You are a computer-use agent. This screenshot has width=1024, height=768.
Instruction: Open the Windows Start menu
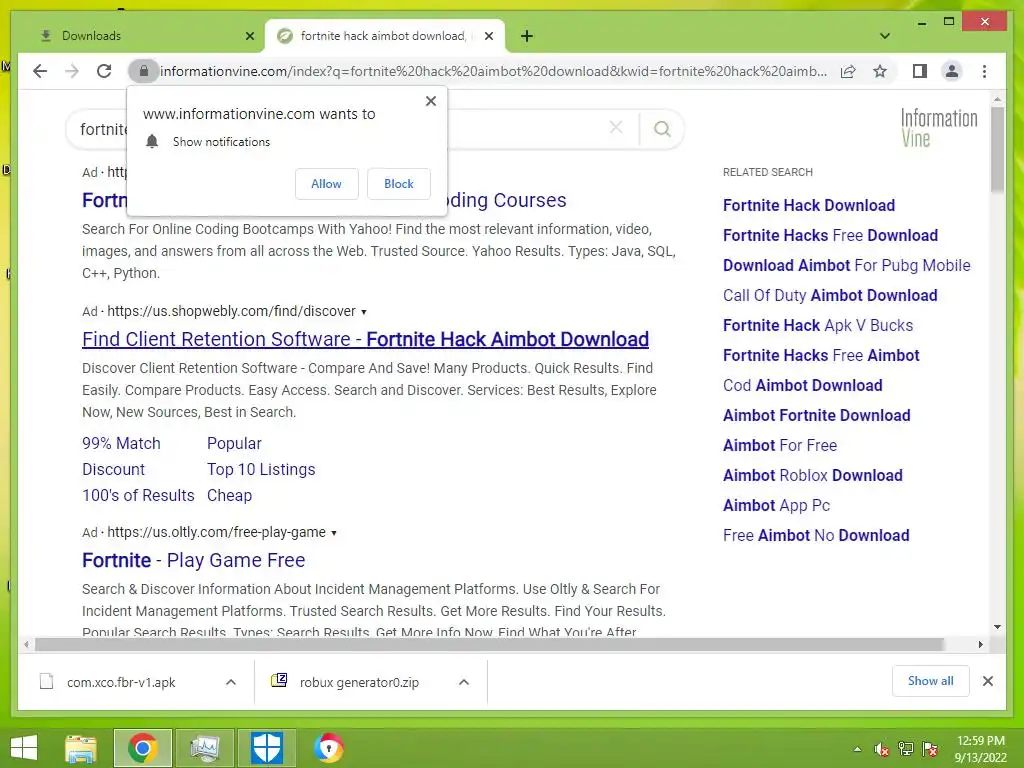tap(24, 748)
